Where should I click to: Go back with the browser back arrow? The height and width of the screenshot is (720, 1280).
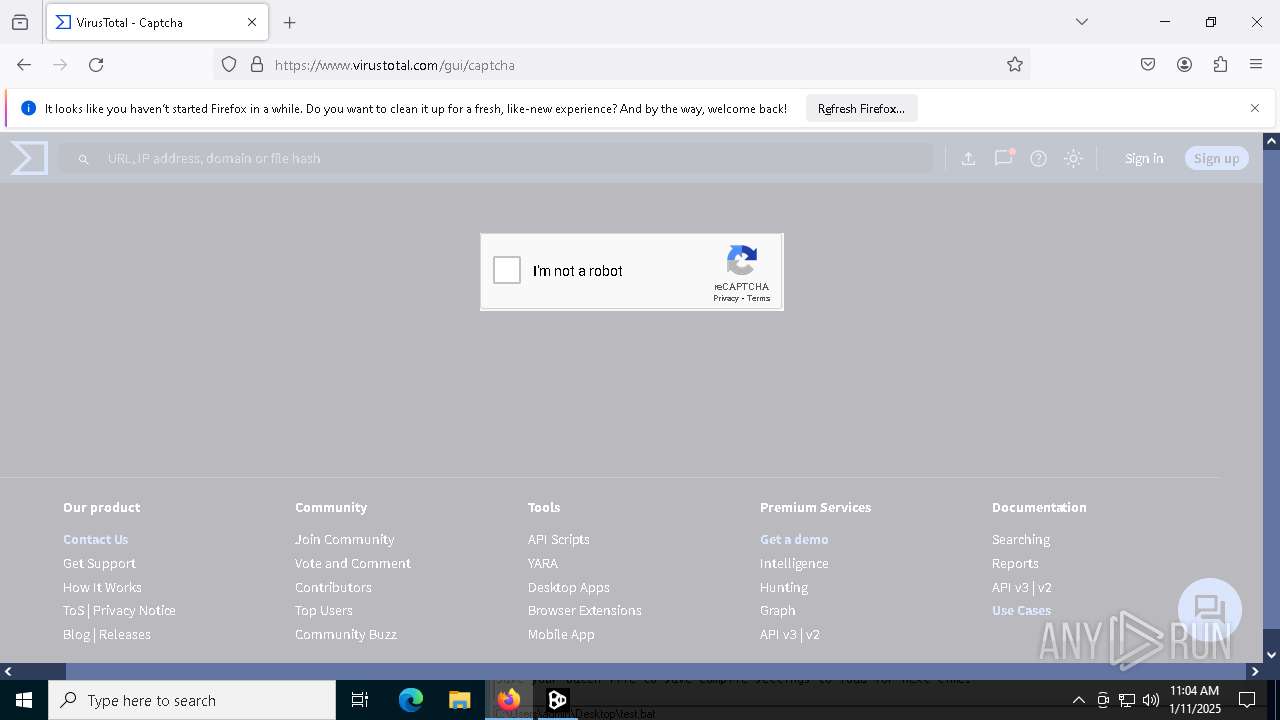(x=24, y=64)
